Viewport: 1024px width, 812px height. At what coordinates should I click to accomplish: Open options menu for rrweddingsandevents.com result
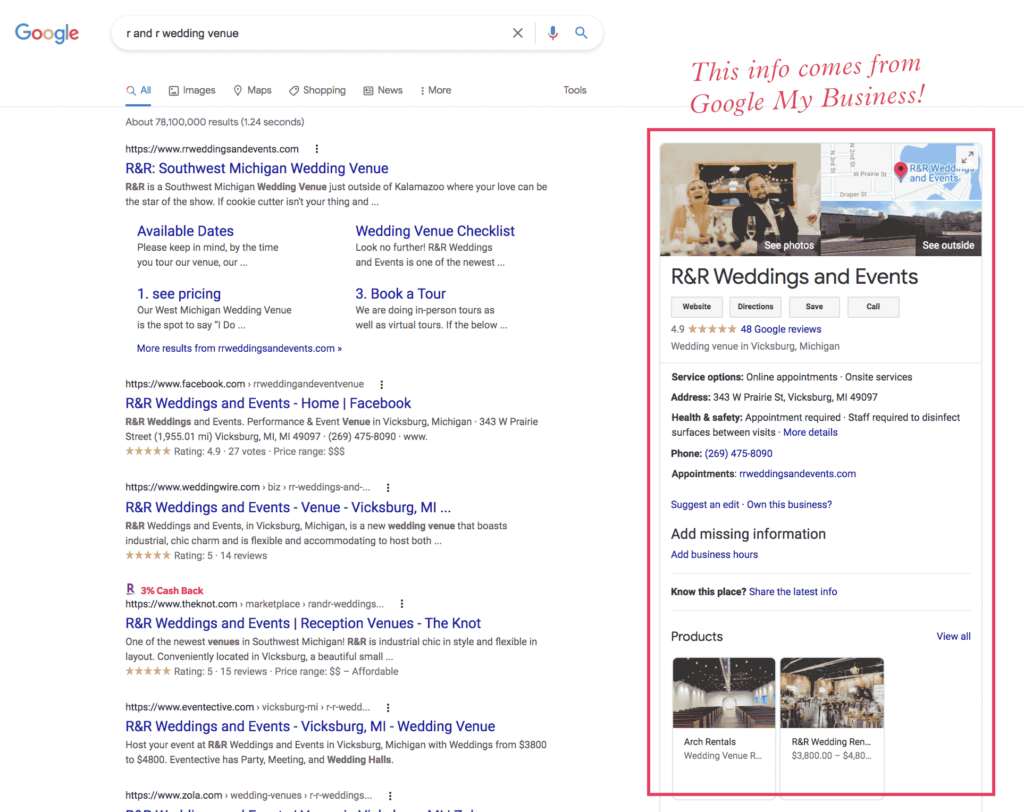[317, 149]
